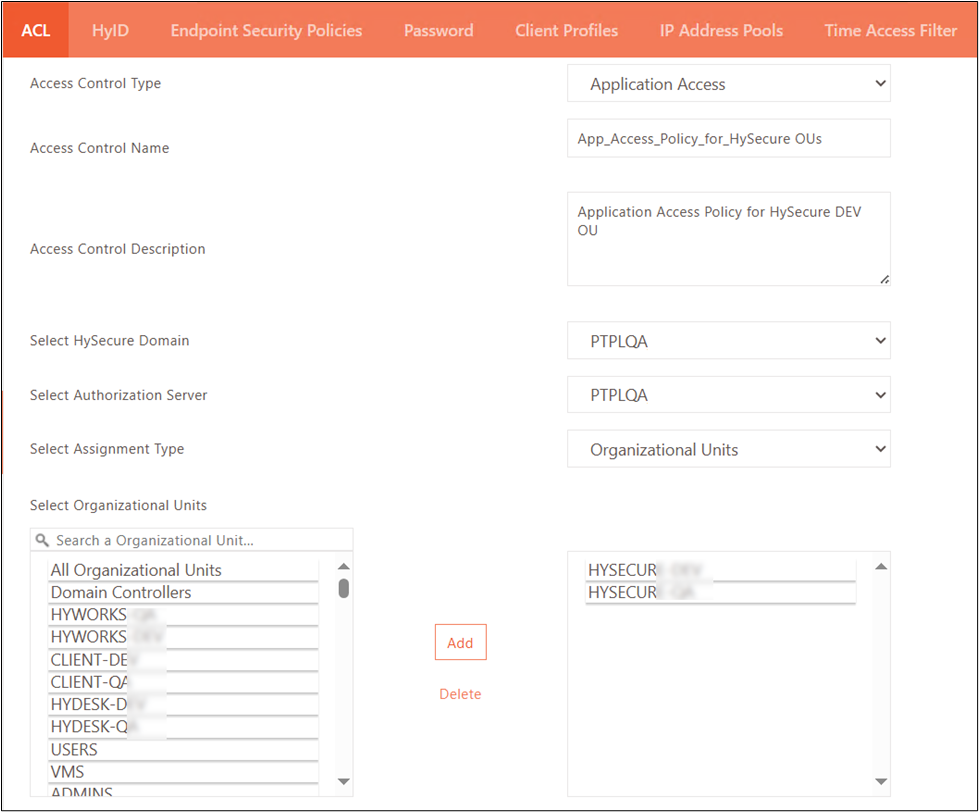Open the Client Profiles tab
The width and height of the screenshot is (979, 812).
(566, 30)
